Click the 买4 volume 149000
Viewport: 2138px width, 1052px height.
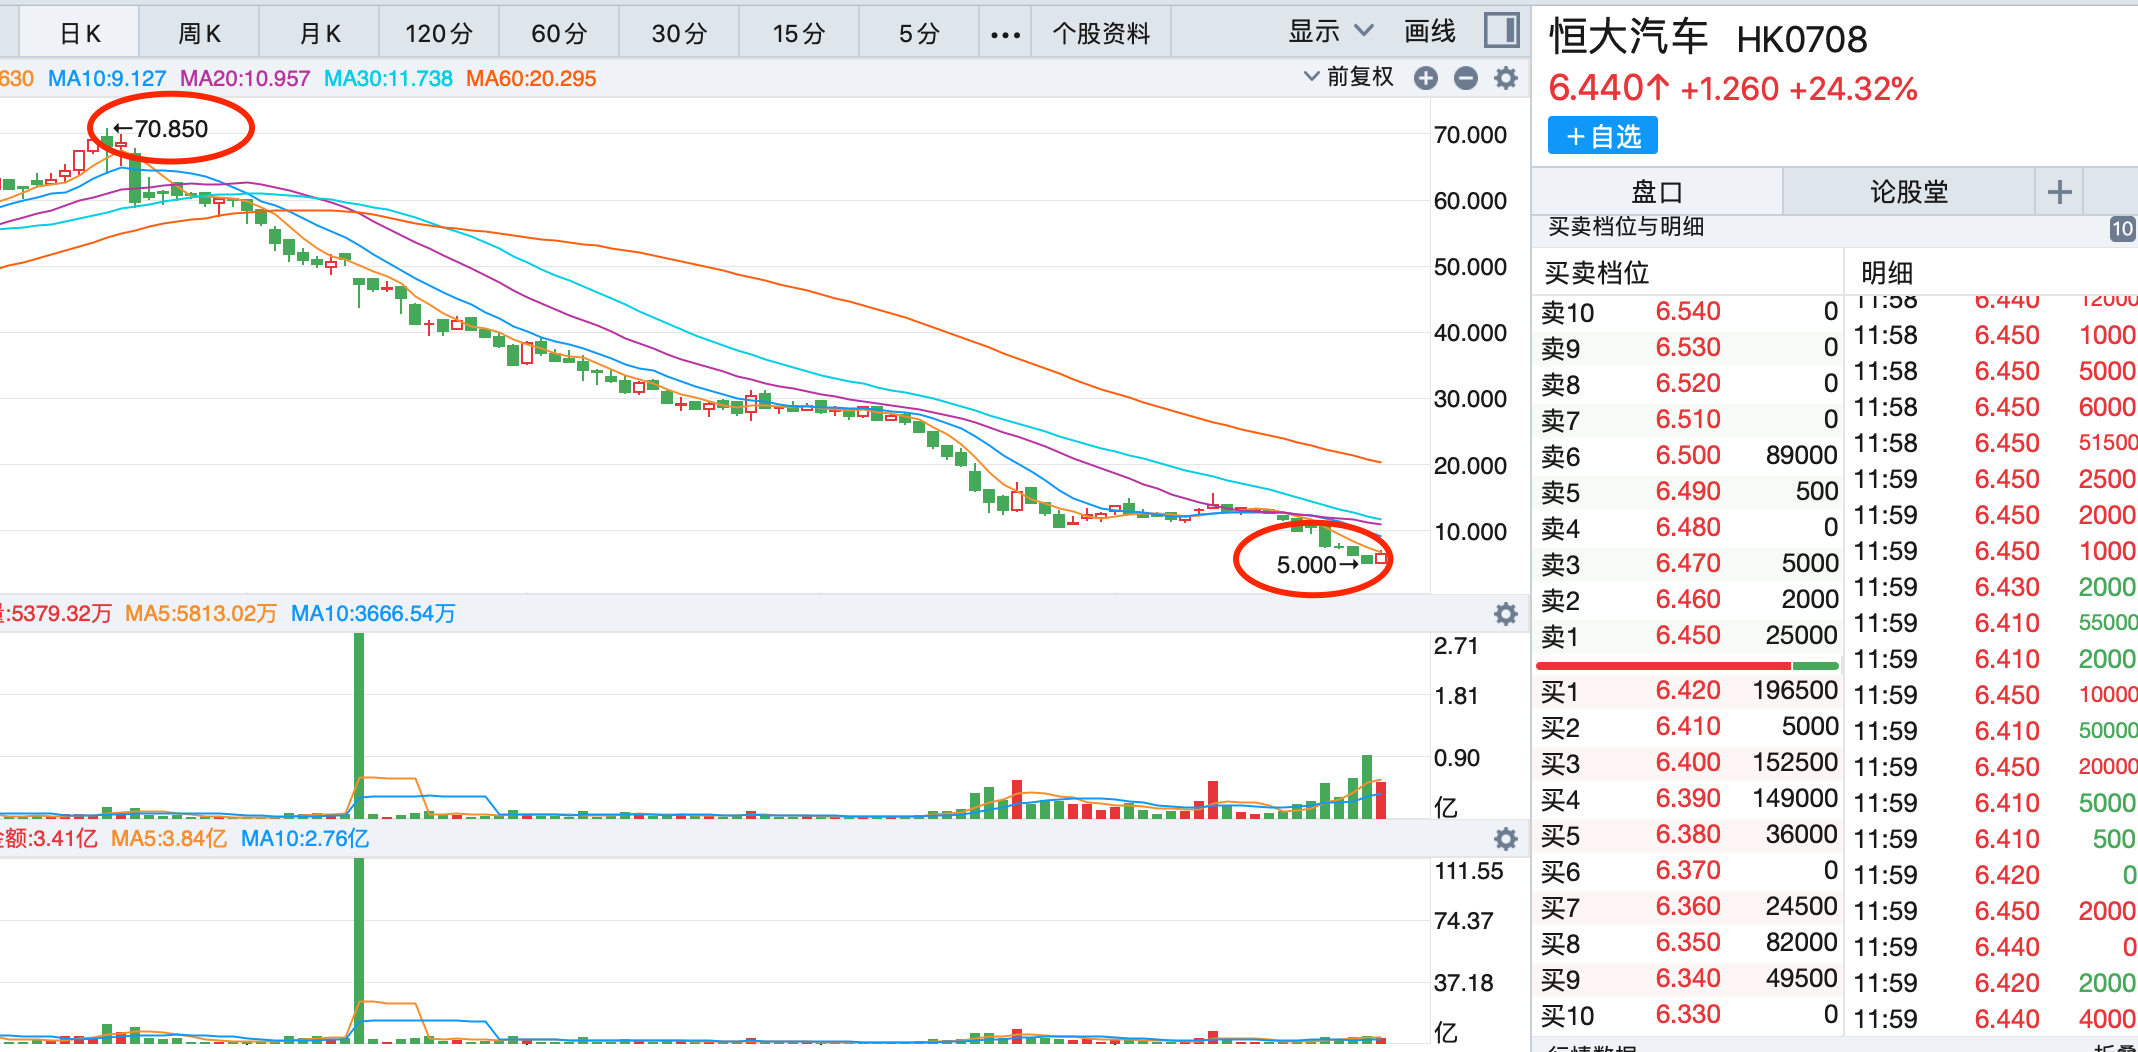click(1795, 798)
